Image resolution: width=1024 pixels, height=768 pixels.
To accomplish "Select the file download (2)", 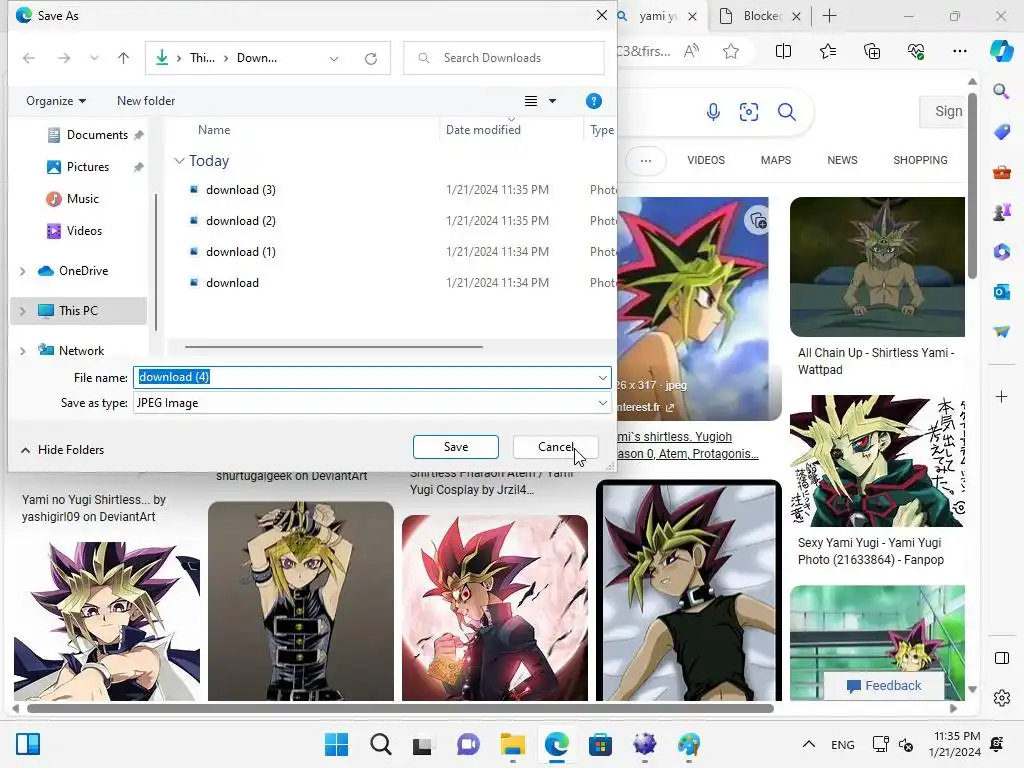I will (240, 221).
